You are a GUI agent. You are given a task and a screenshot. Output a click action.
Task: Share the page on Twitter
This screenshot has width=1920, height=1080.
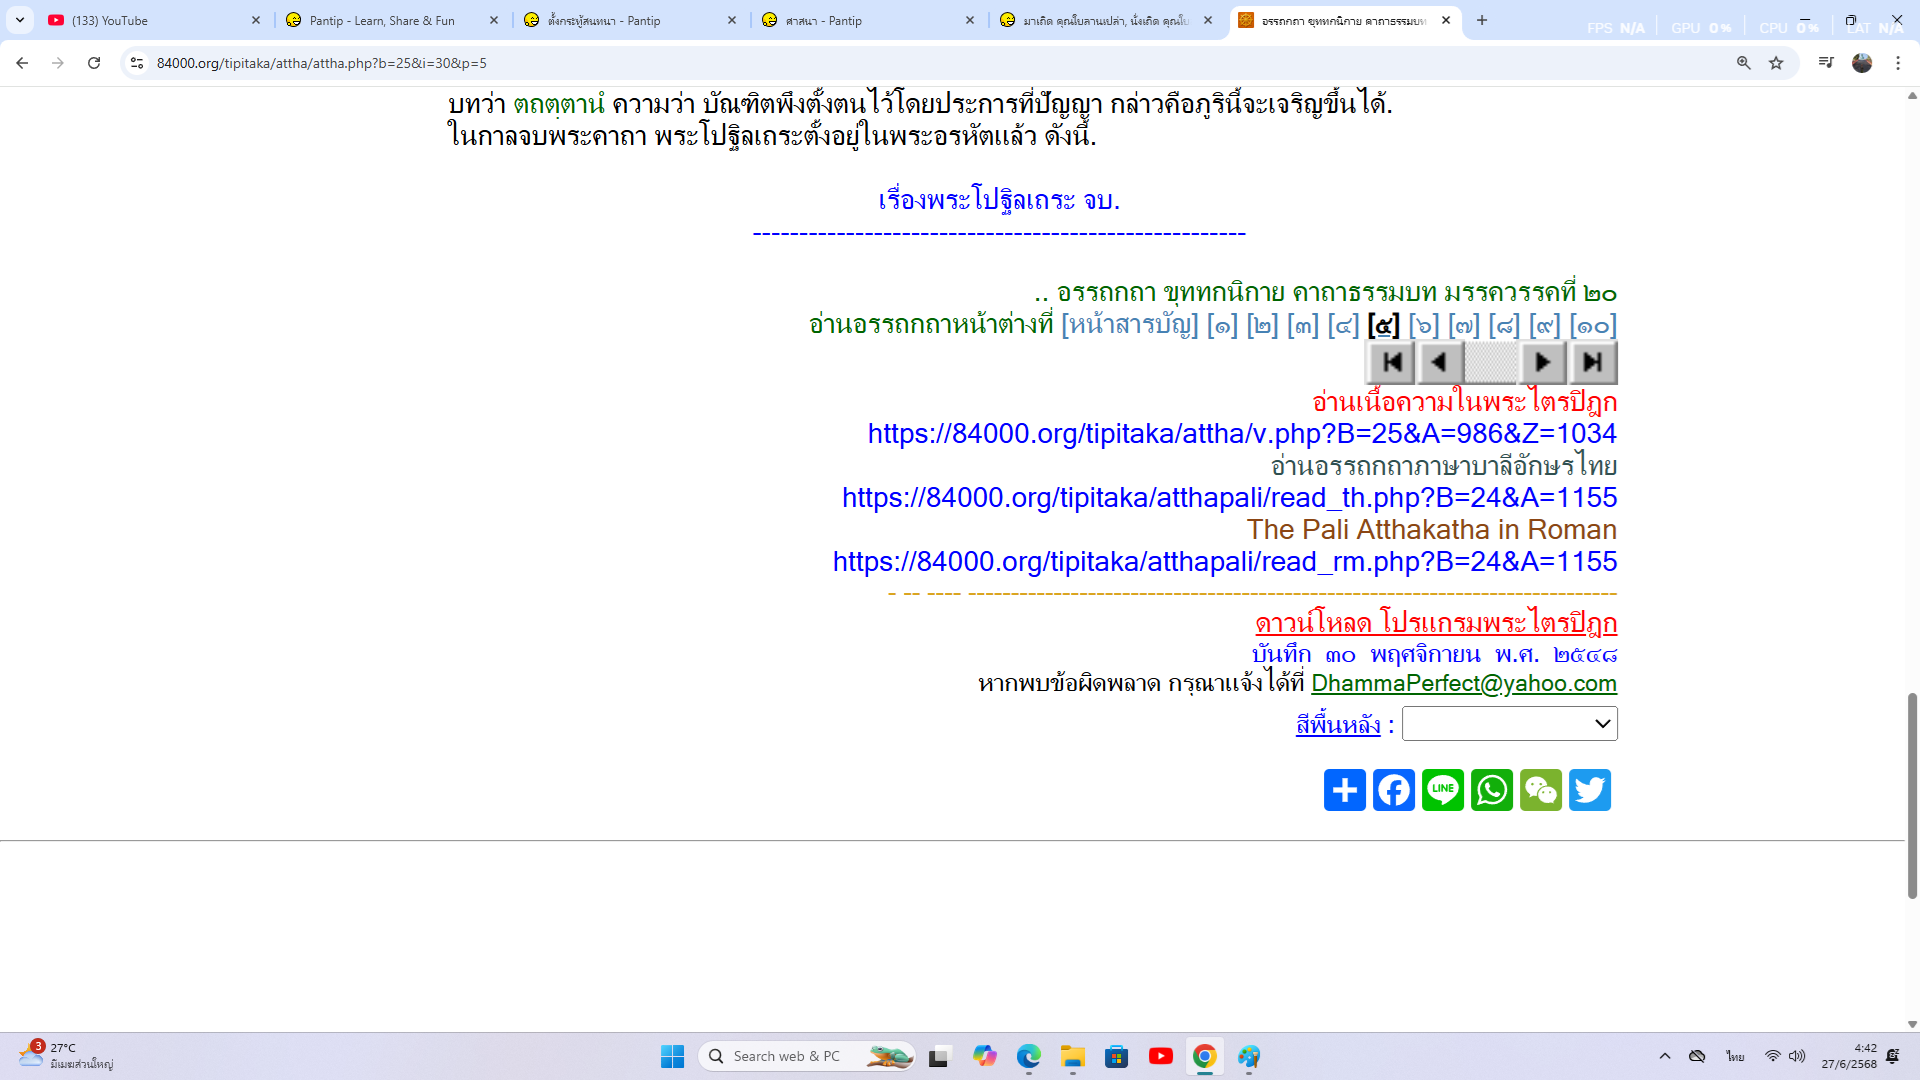point(1590,790)
